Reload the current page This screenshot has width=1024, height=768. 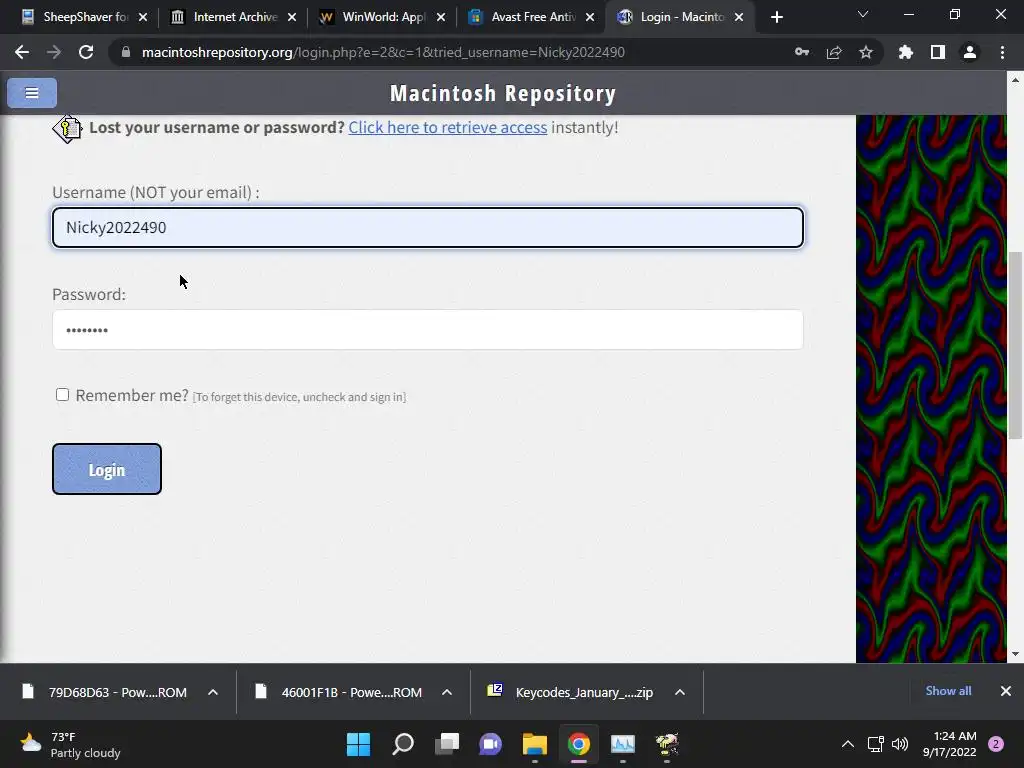(x=86, y=52)
